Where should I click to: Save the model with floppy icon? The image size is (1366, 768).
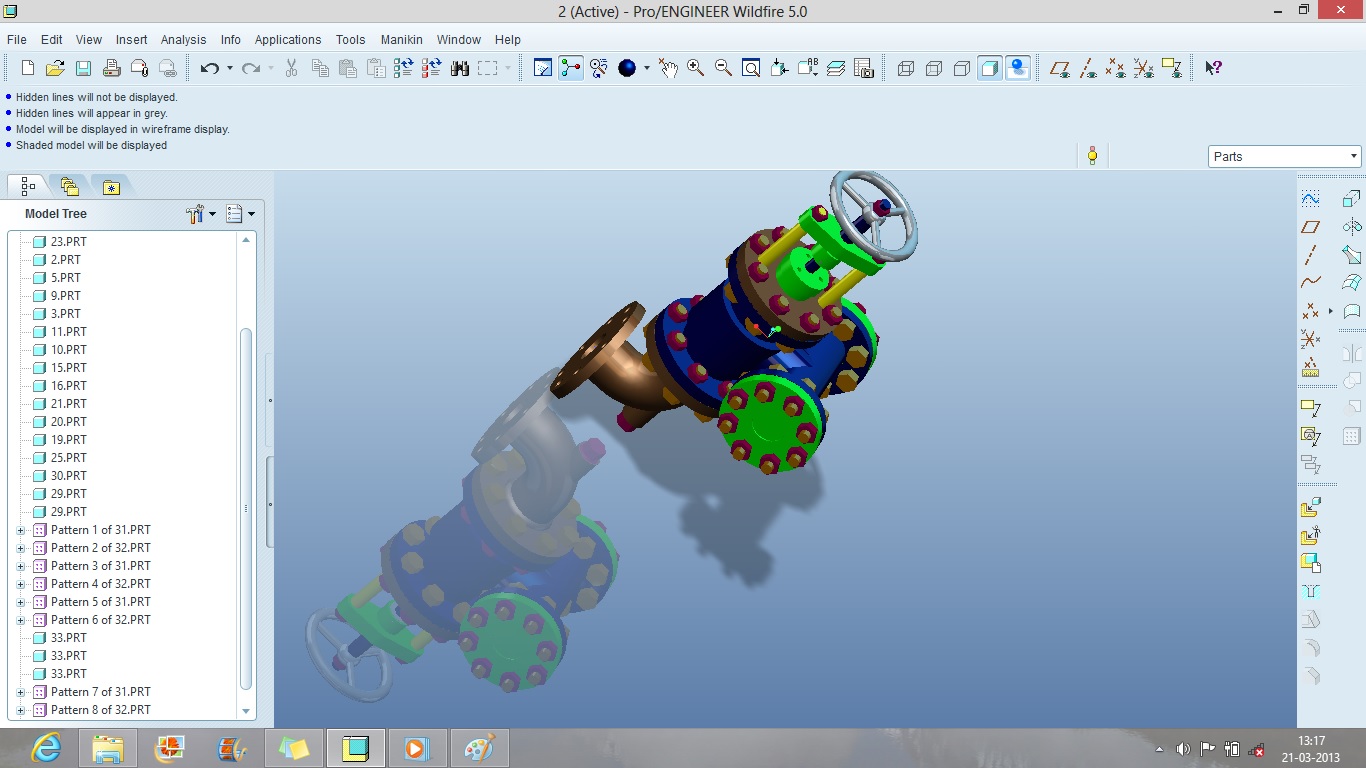point(84,68)
